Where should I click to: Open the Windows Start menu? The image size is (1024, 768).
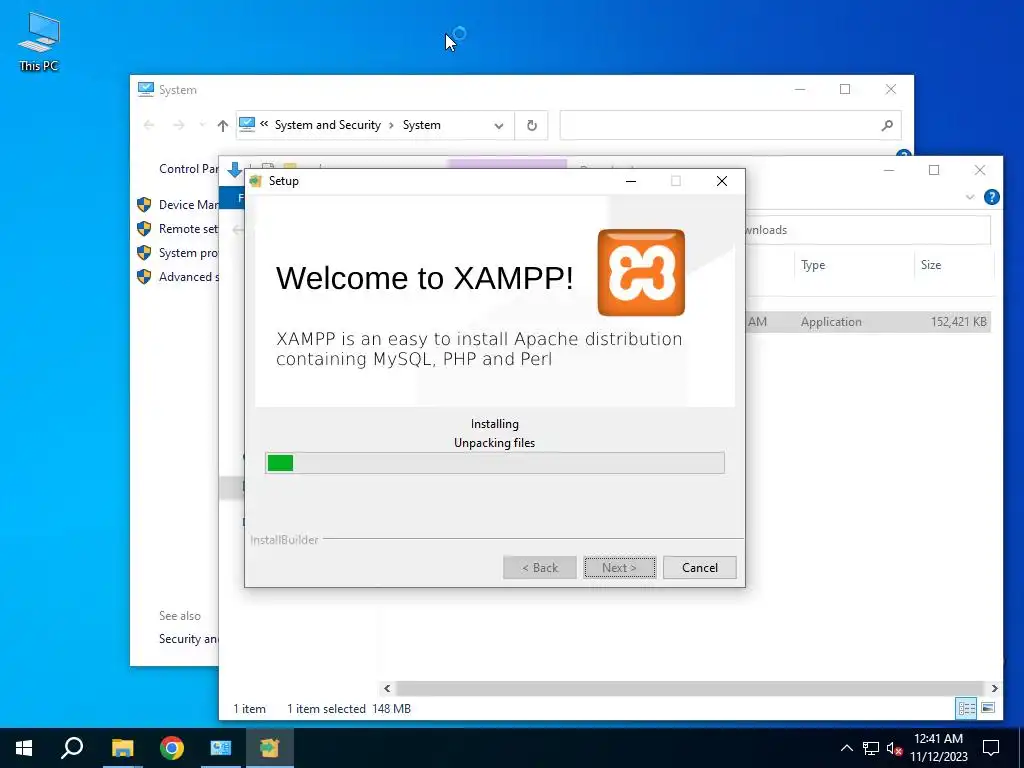(24, 748)
